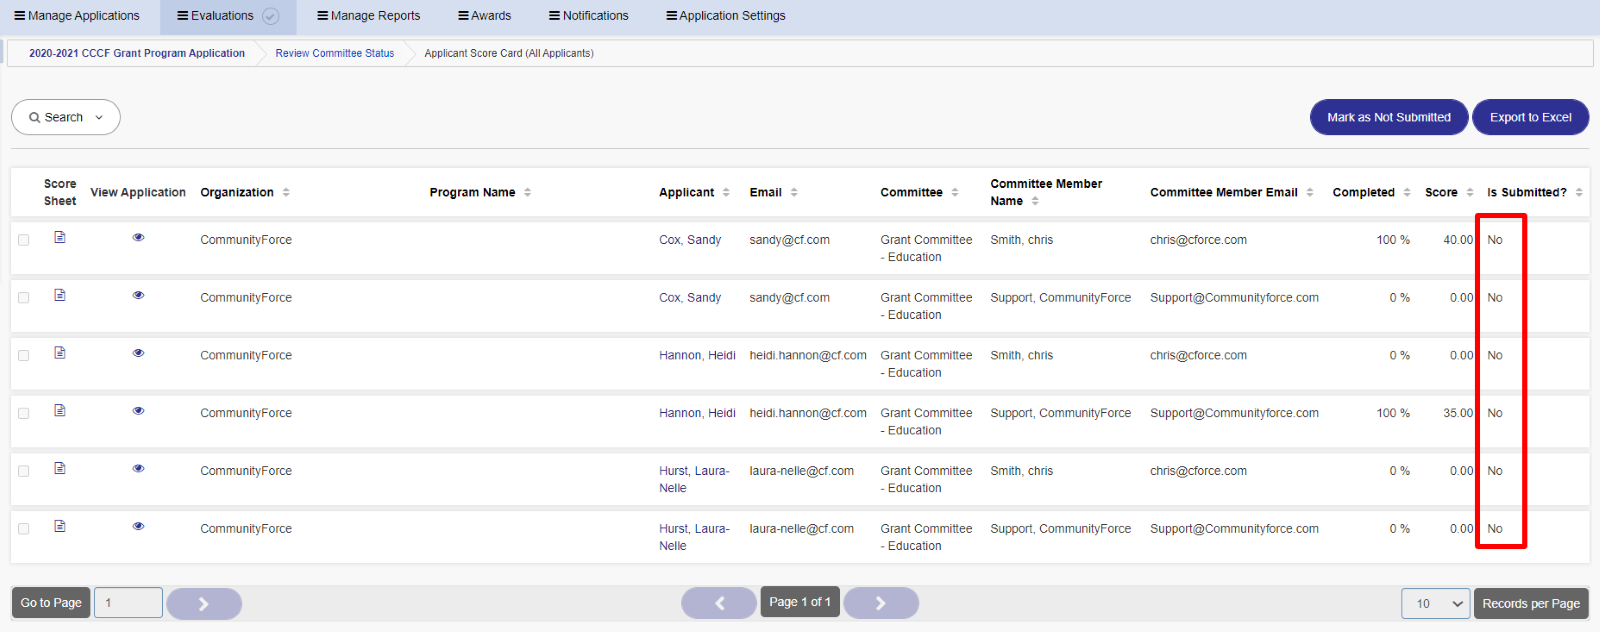Click the Export to Excel button
The image size is (1600, 632).
pos(1531,117)
